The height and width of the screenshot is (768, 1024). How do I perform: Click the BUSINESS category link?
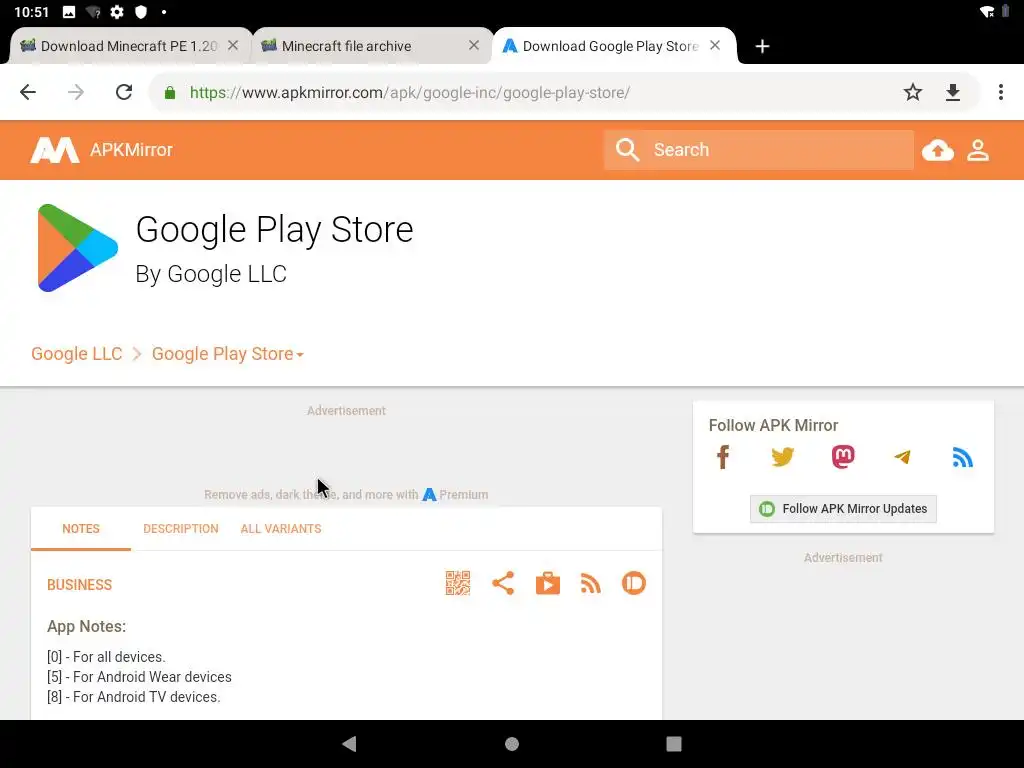79,584
